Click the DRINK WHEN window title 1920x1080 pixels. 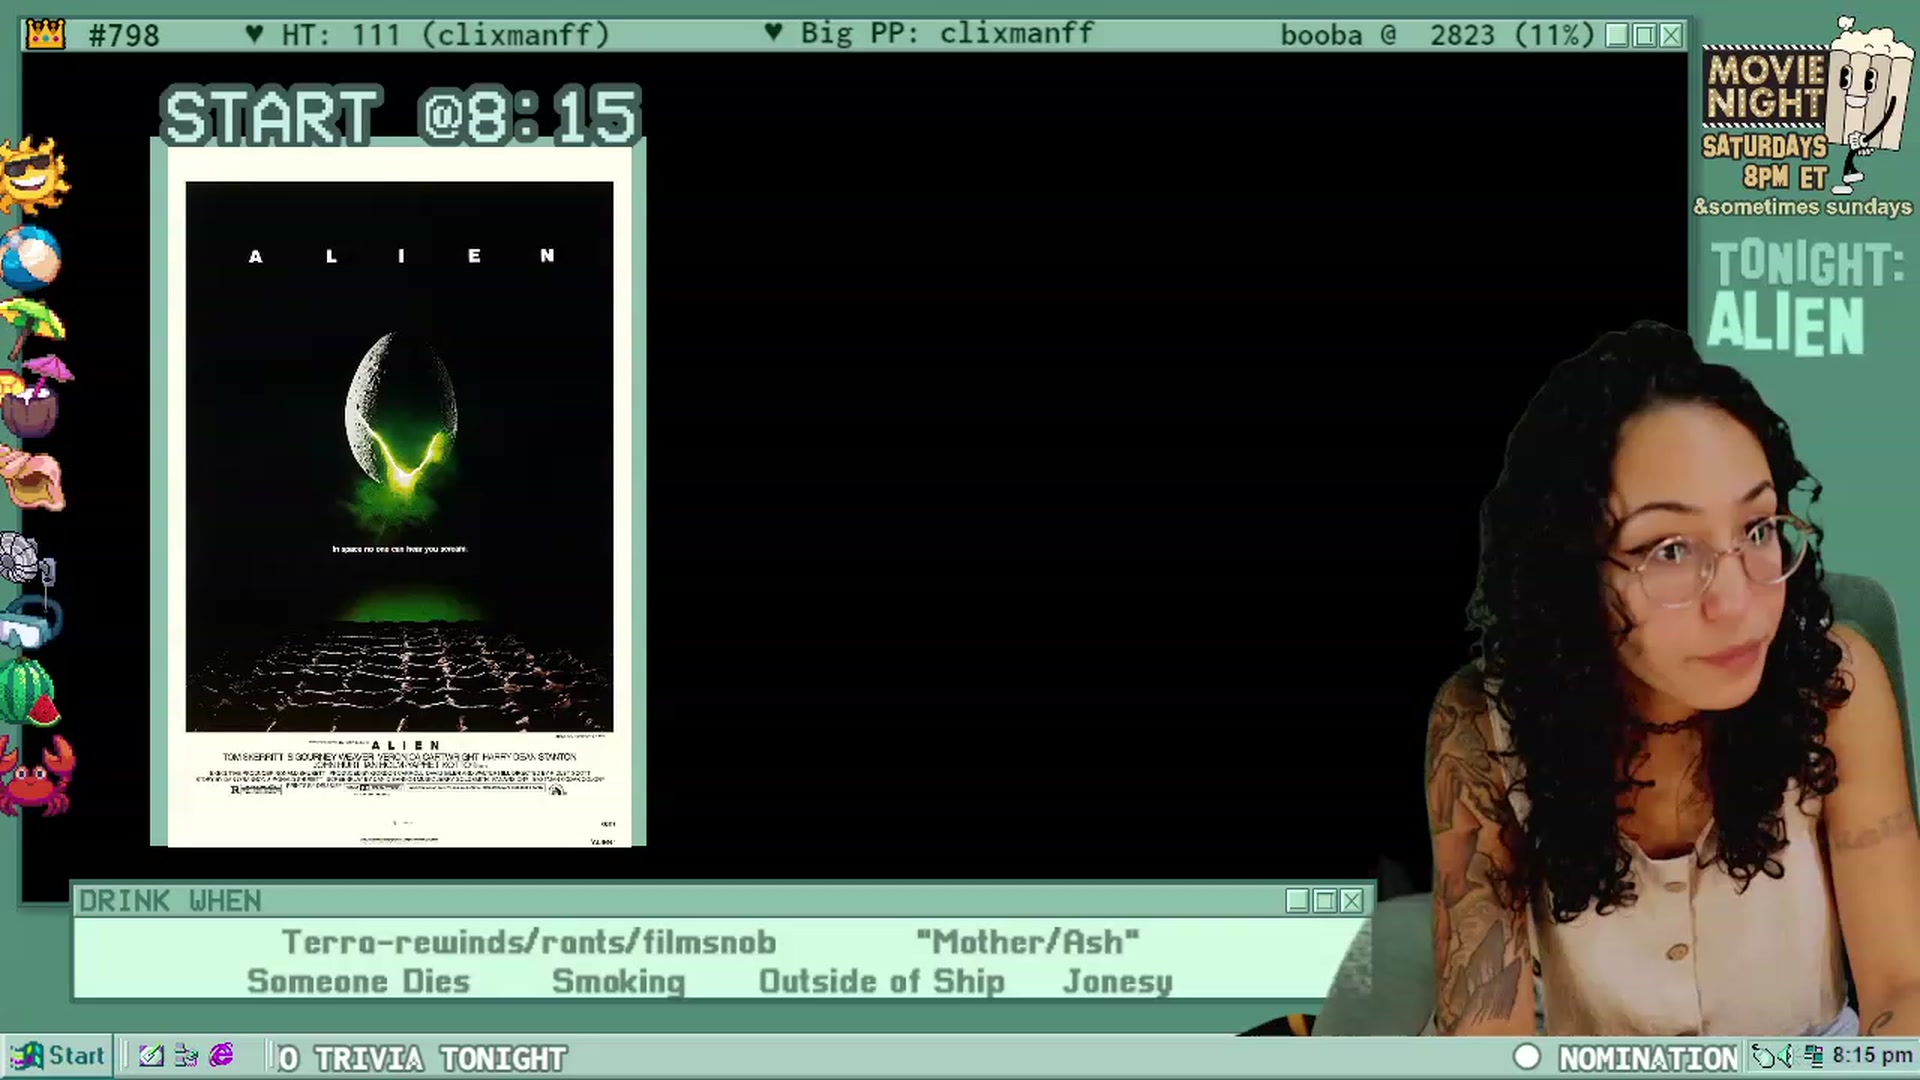(170, 901)
